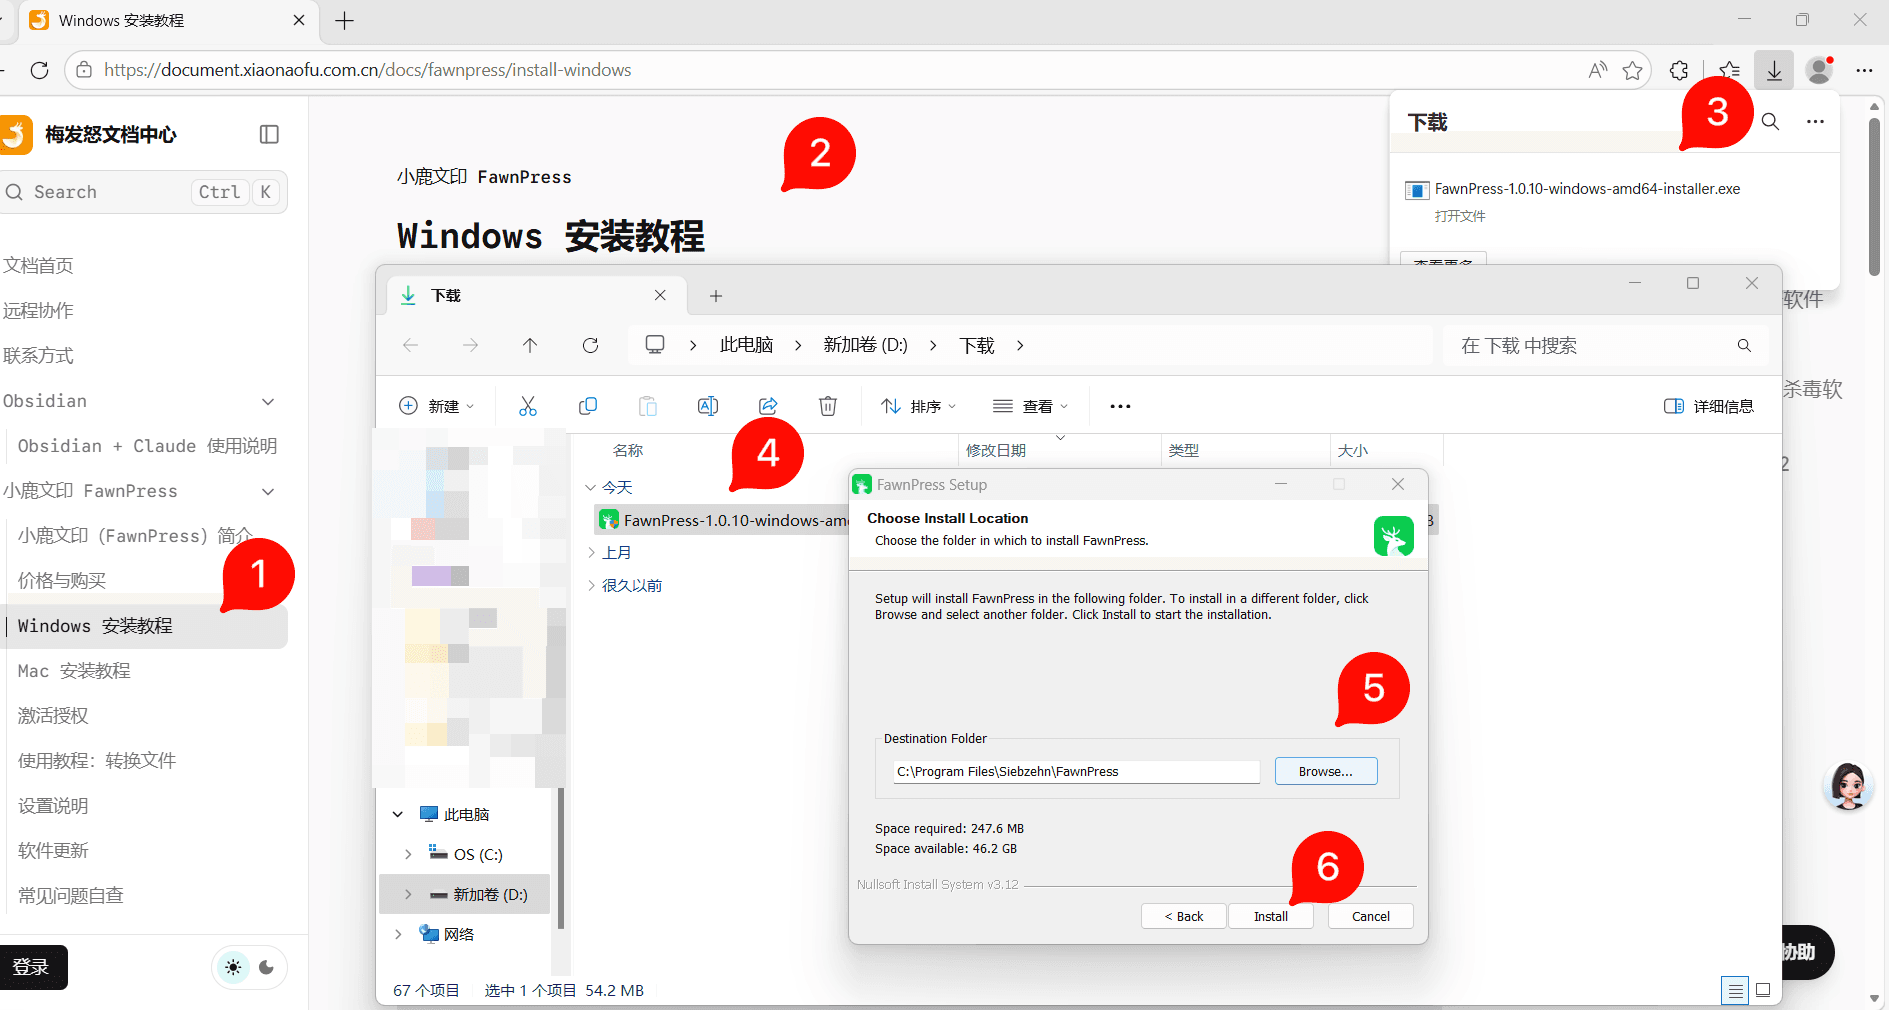Switch Explorer to details list view icon
This screenshot has width=1889, height=1010.
pyautogui.click(x=1735, y=990)
